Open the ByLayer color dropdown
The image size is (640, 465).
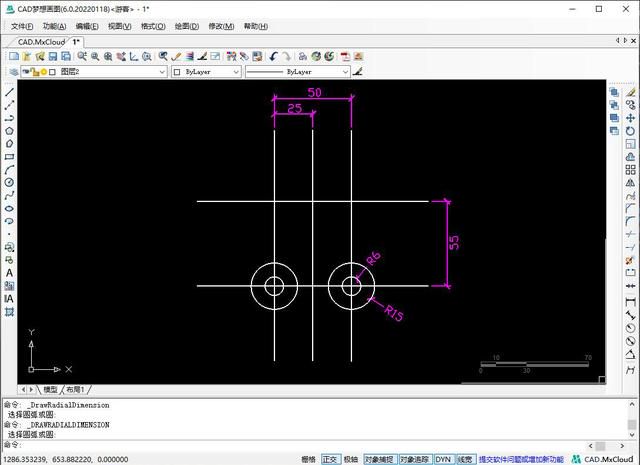(206, 72)
